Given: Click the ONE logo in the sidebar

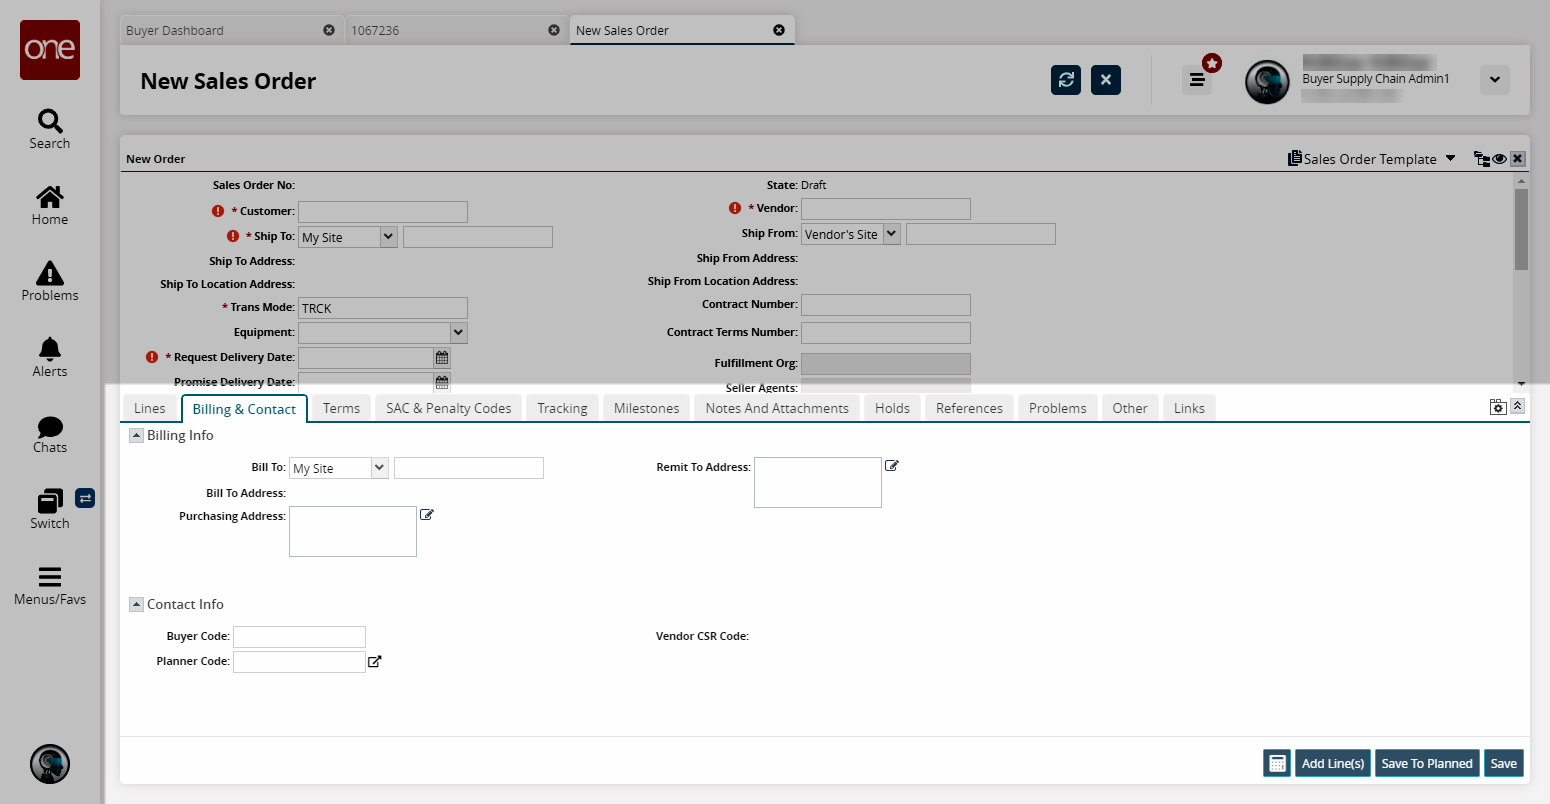Looking at the screenshot, I should point(50,50).
